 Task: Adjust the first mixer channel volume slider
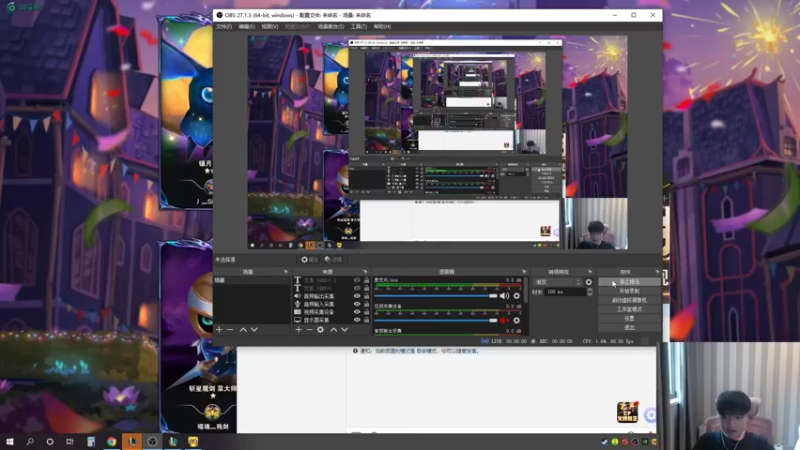pos(436,296)
